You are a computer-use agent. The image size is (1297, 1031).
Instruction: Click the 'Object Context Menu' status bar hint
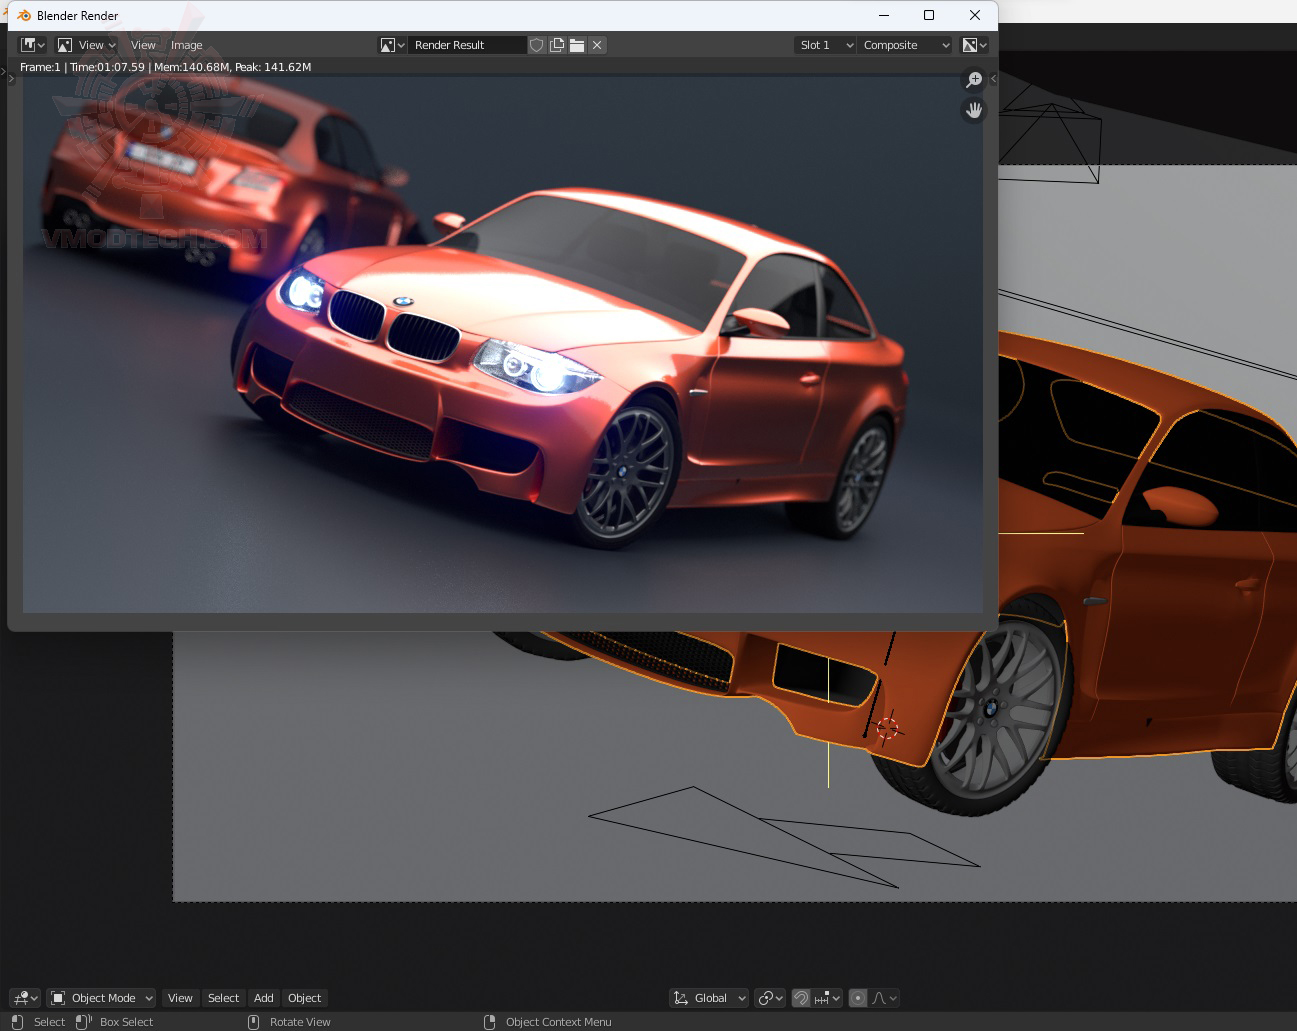[x=558, y=1022]
